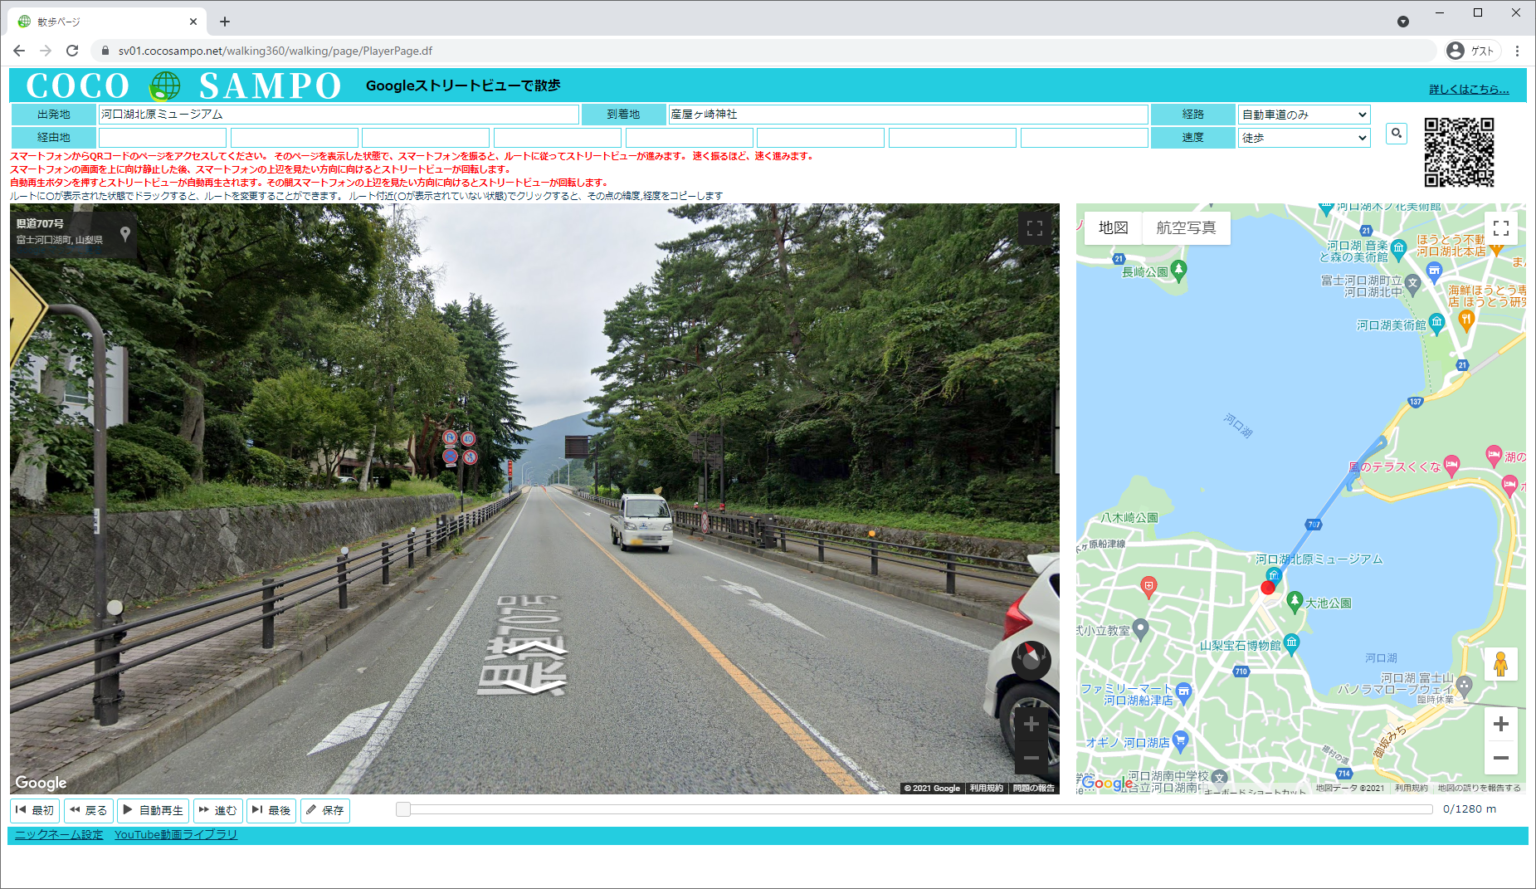
Task: Switch map to 地図 view
Action: 1113,228
